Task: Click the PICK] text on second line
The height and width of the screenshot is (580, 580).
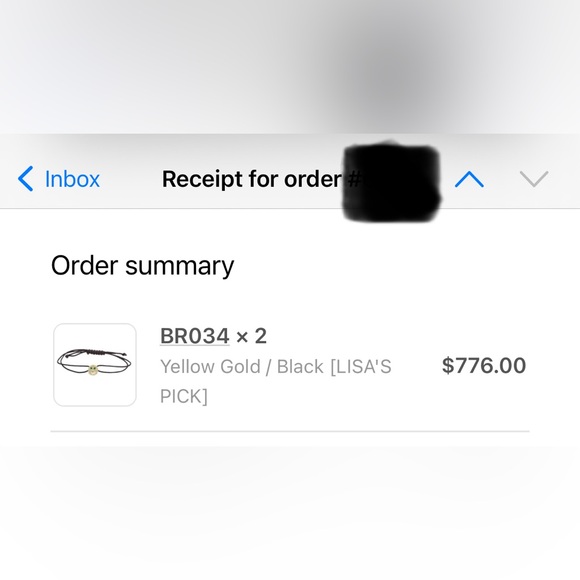Action: coord(184,396)
